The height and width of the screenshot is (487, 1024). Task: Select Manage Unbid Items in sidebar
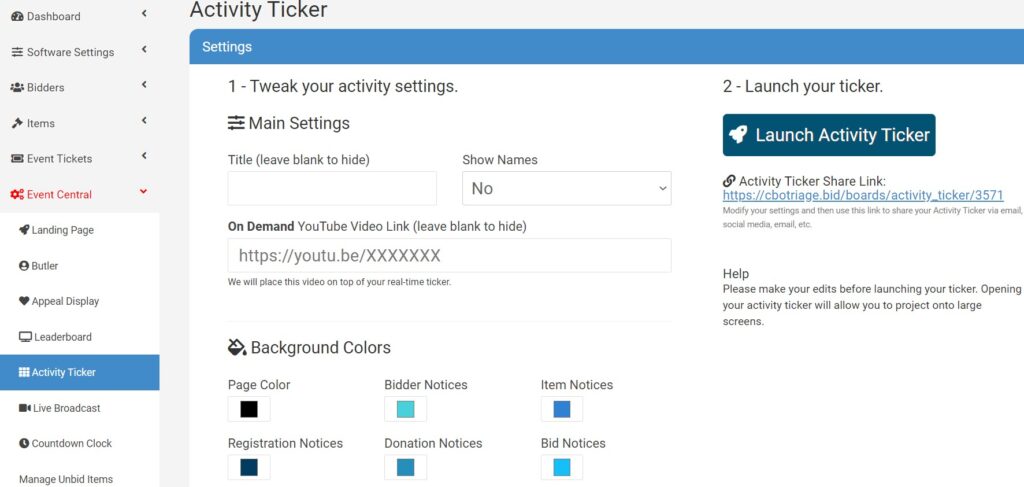coord(66,479)
